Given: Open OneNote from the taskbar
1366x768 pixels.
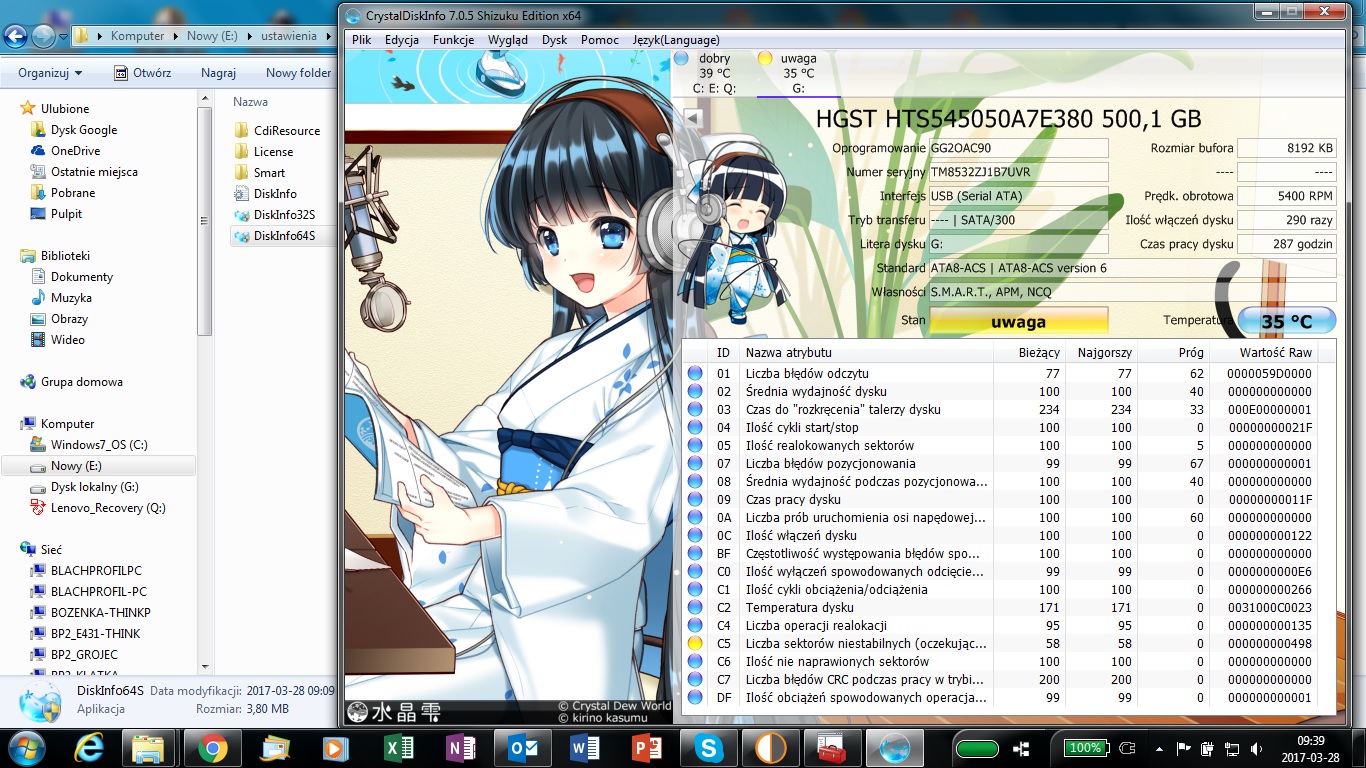Looking at the screenshot, I should (461, 748).
